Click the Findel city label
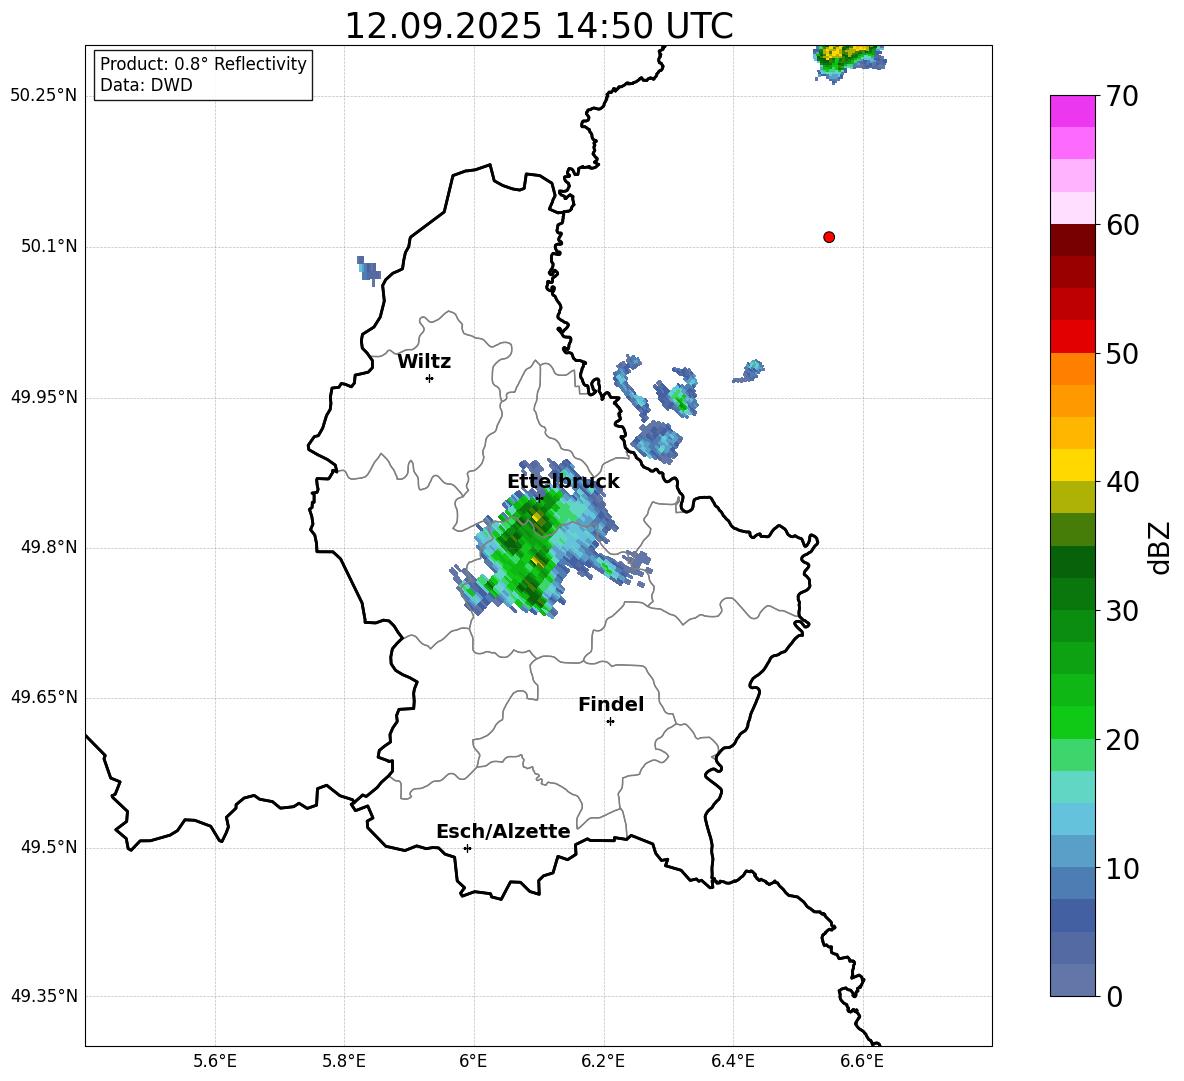 [611, 704]
